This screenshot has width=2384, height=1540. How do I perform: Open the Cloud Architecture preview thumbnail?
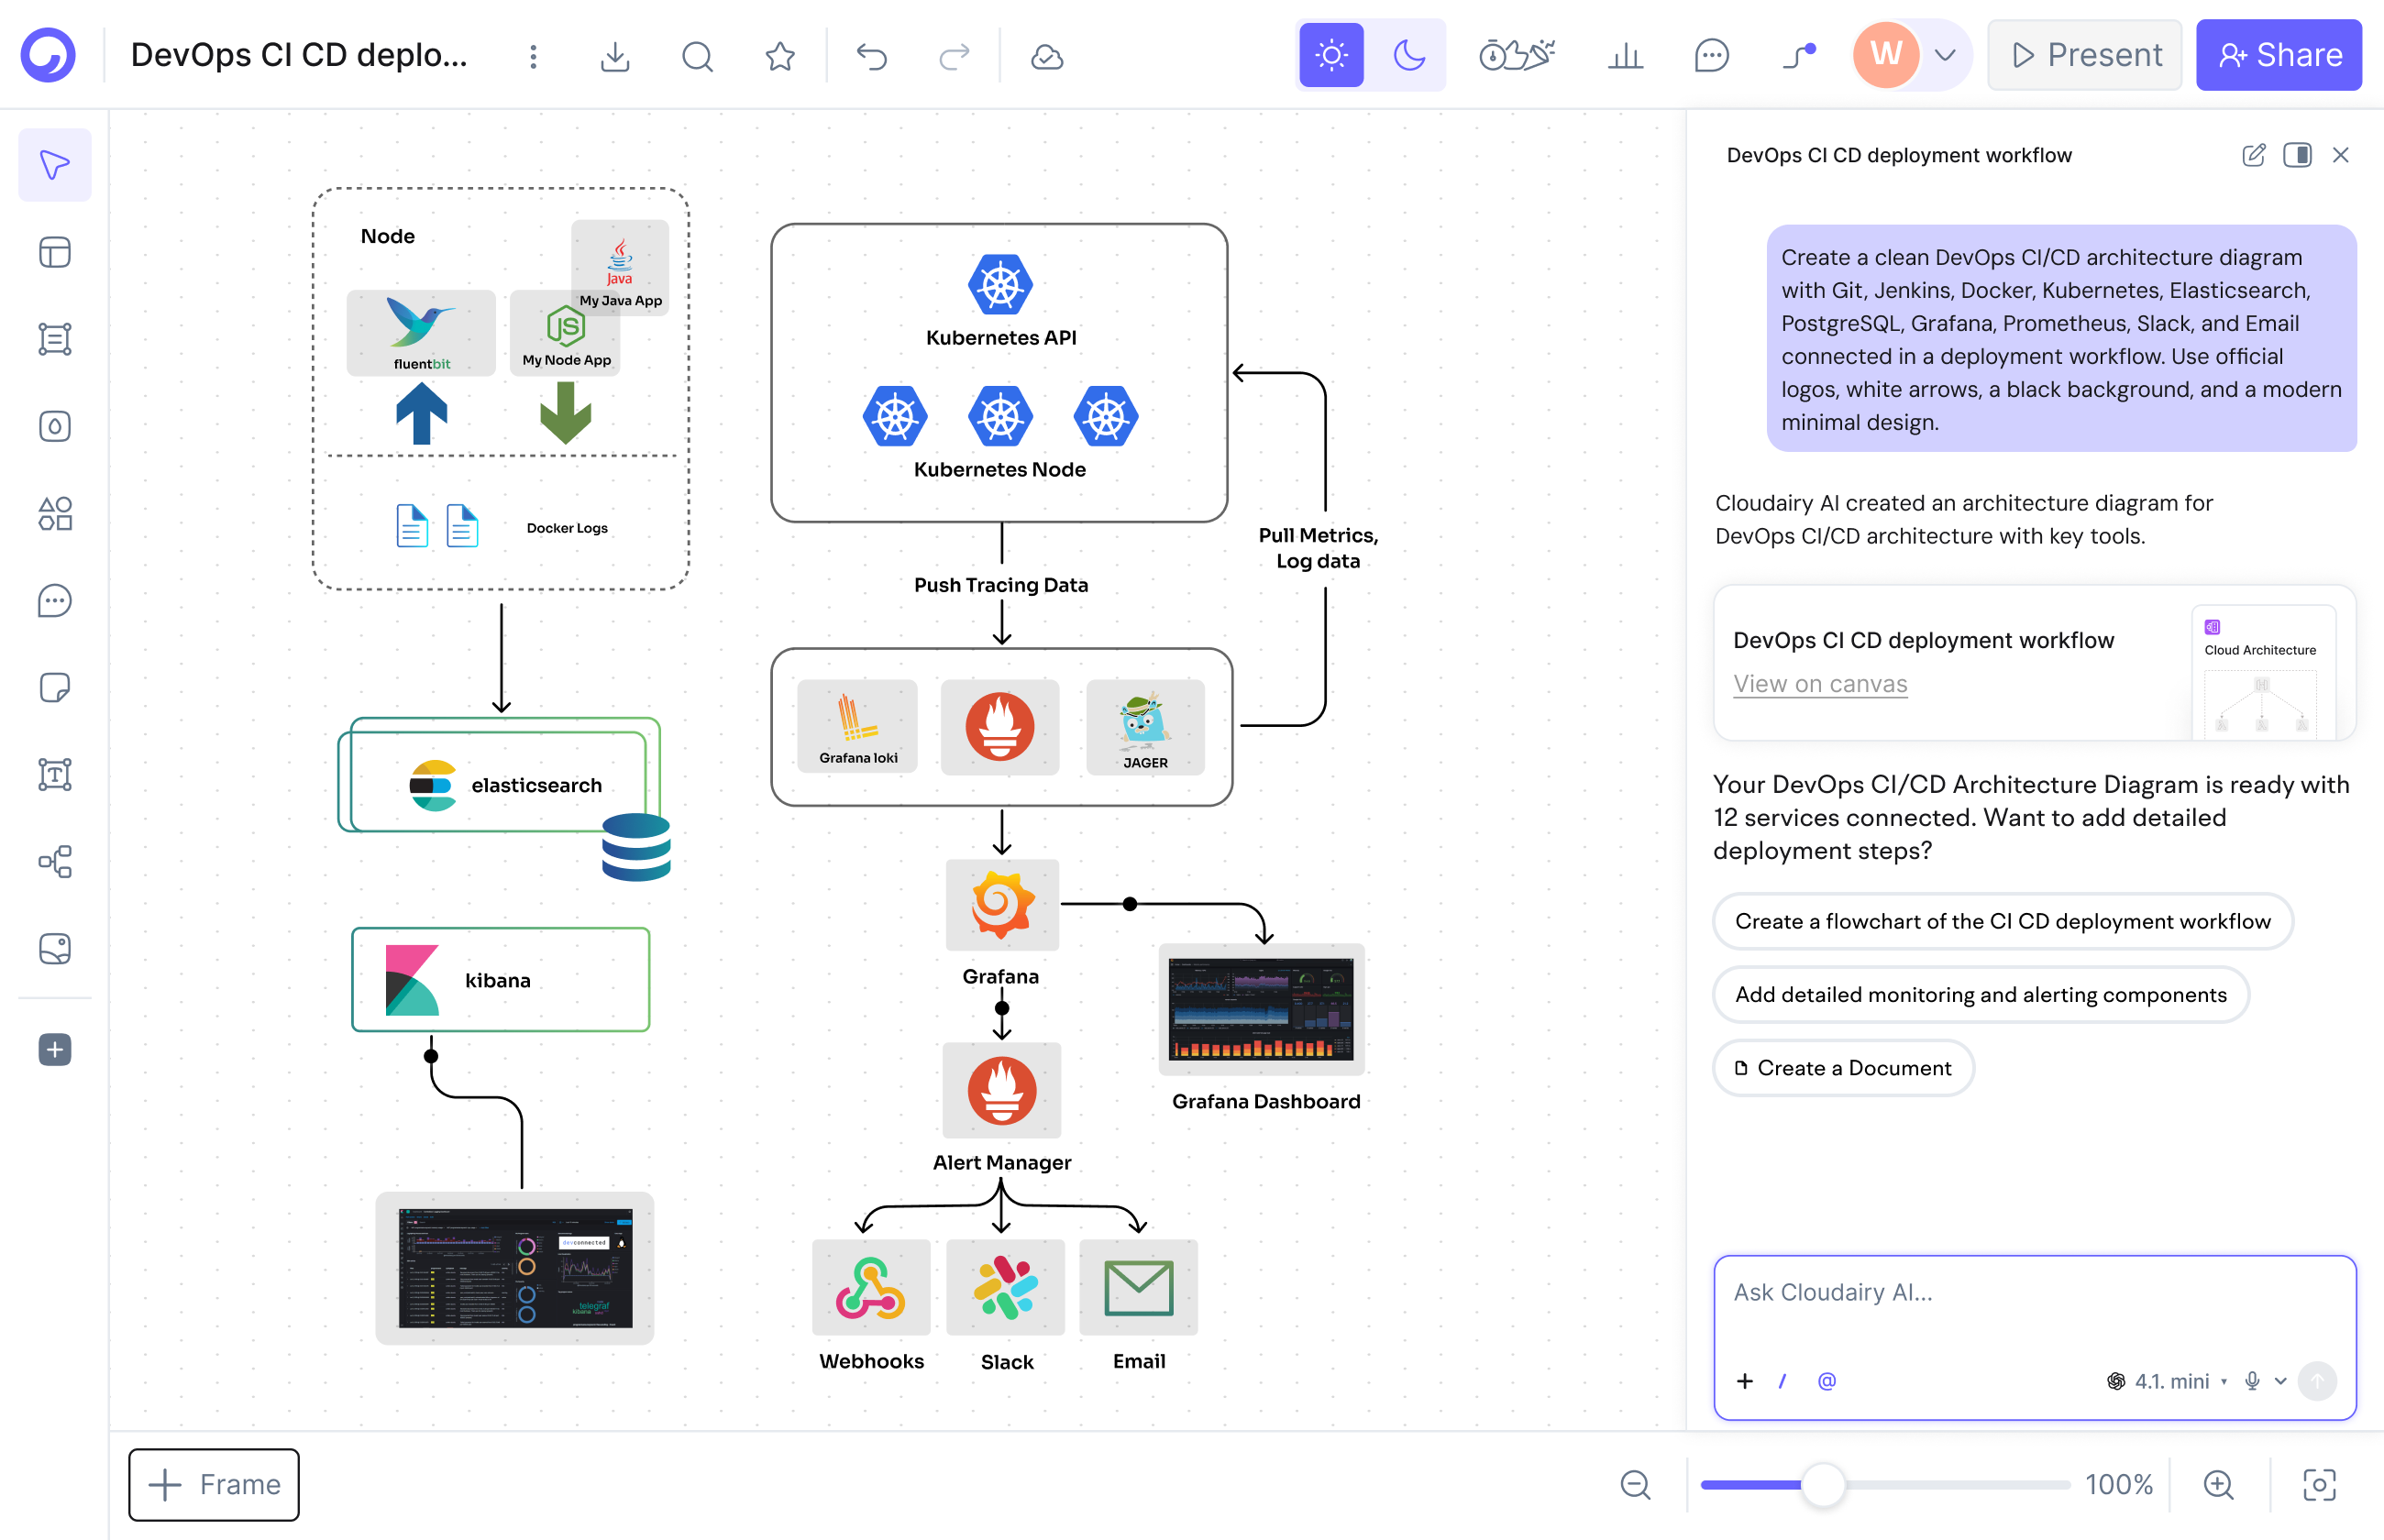tap(2263, 672)
